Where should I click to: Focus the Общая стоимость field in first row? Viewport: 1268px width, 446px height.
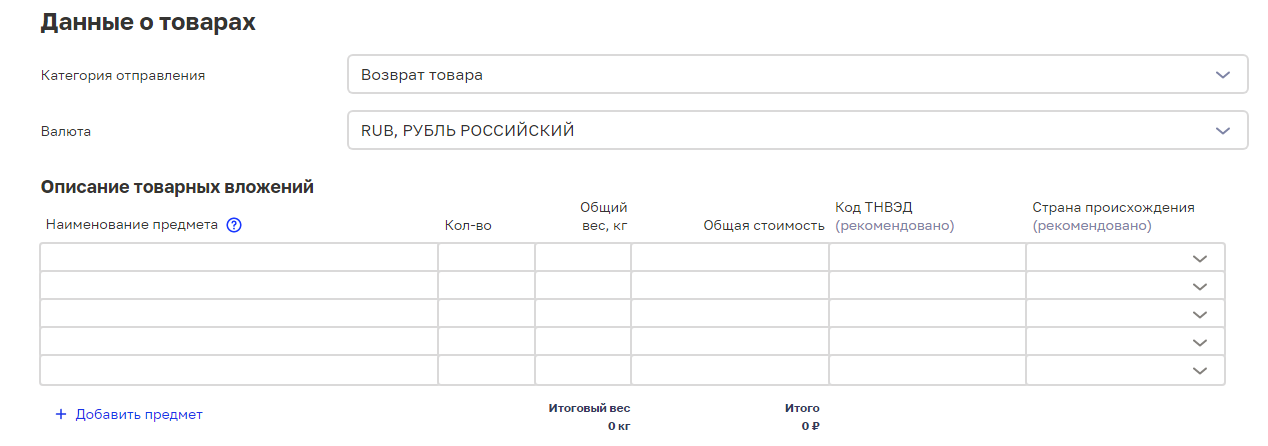coord(730,258)
